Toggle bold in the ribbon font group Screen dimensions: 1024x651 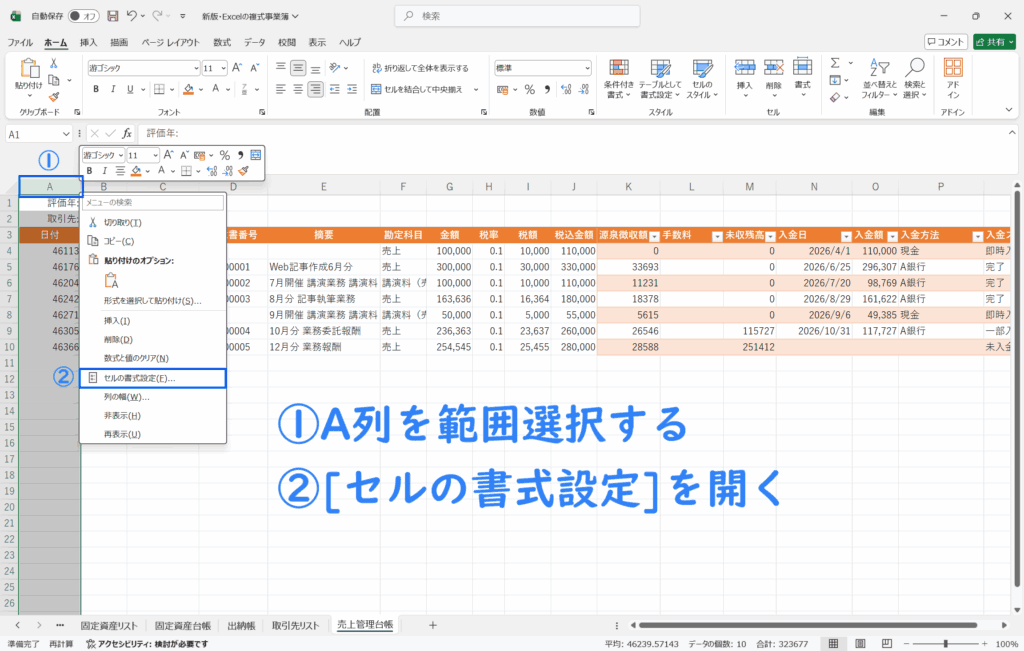pyautogui.click(x=96, y=88)
